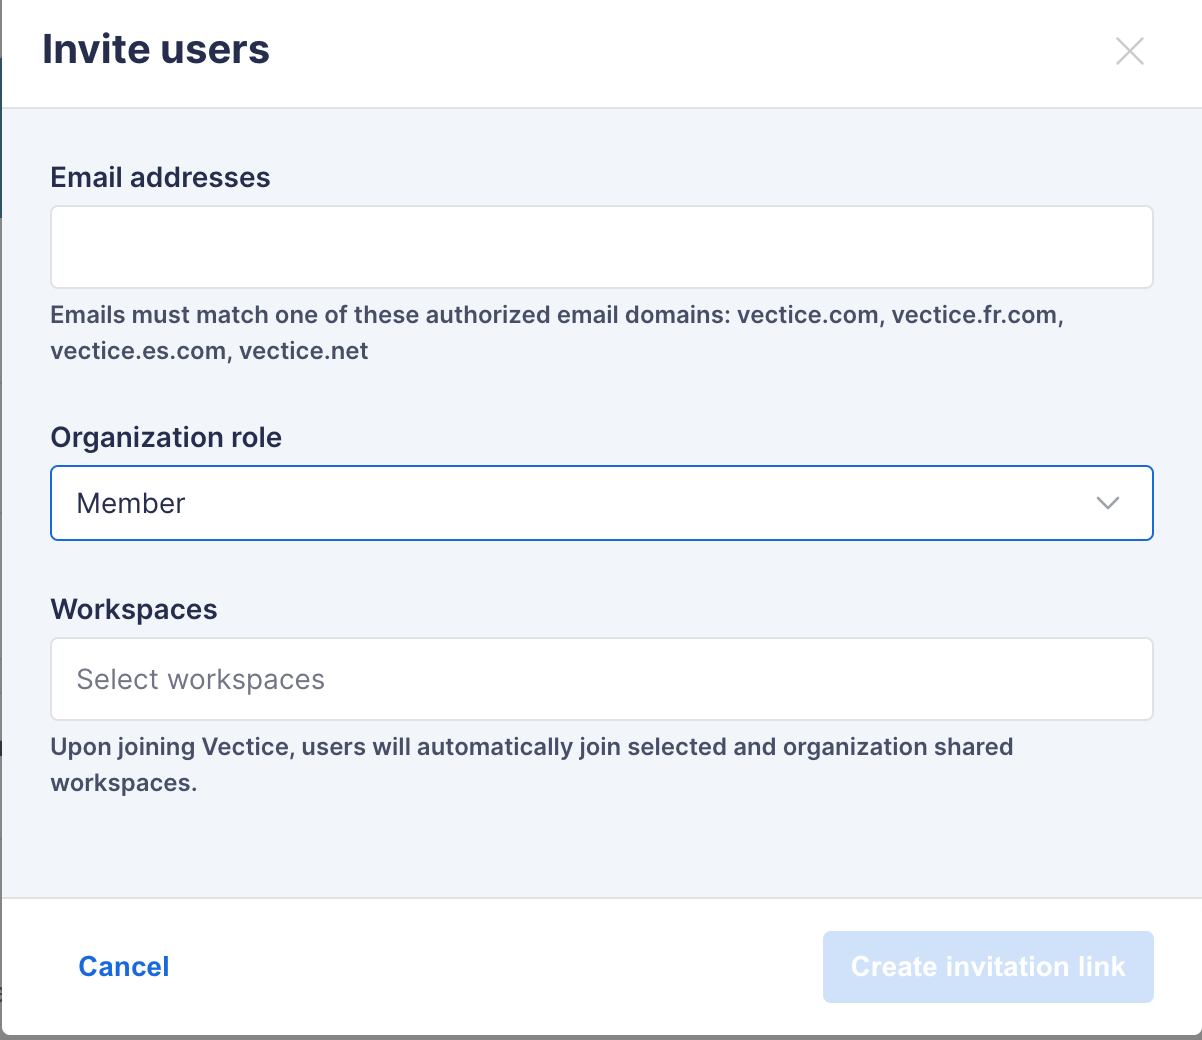The width and height of the screenshot is (1202, 1040).
Task: Click the Workspaces label
Action: (x=134, y=609)
